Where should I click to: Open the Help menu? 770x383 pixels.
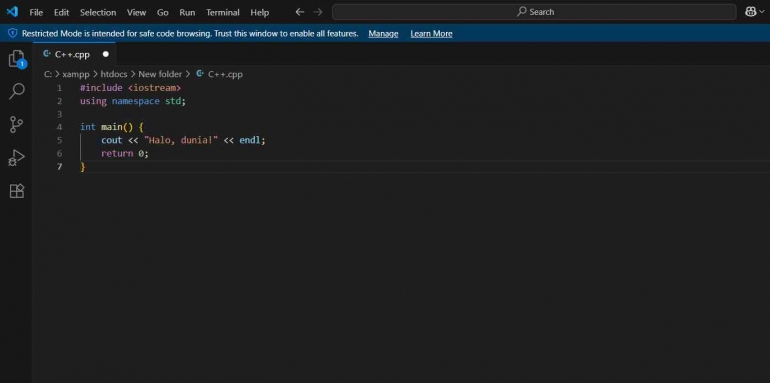pyautogui.click(x=259, y=12)
